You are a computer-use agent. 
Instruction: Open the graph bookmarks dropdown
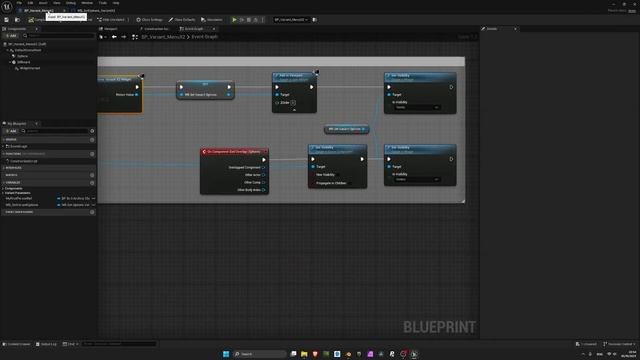pos(103,37)
